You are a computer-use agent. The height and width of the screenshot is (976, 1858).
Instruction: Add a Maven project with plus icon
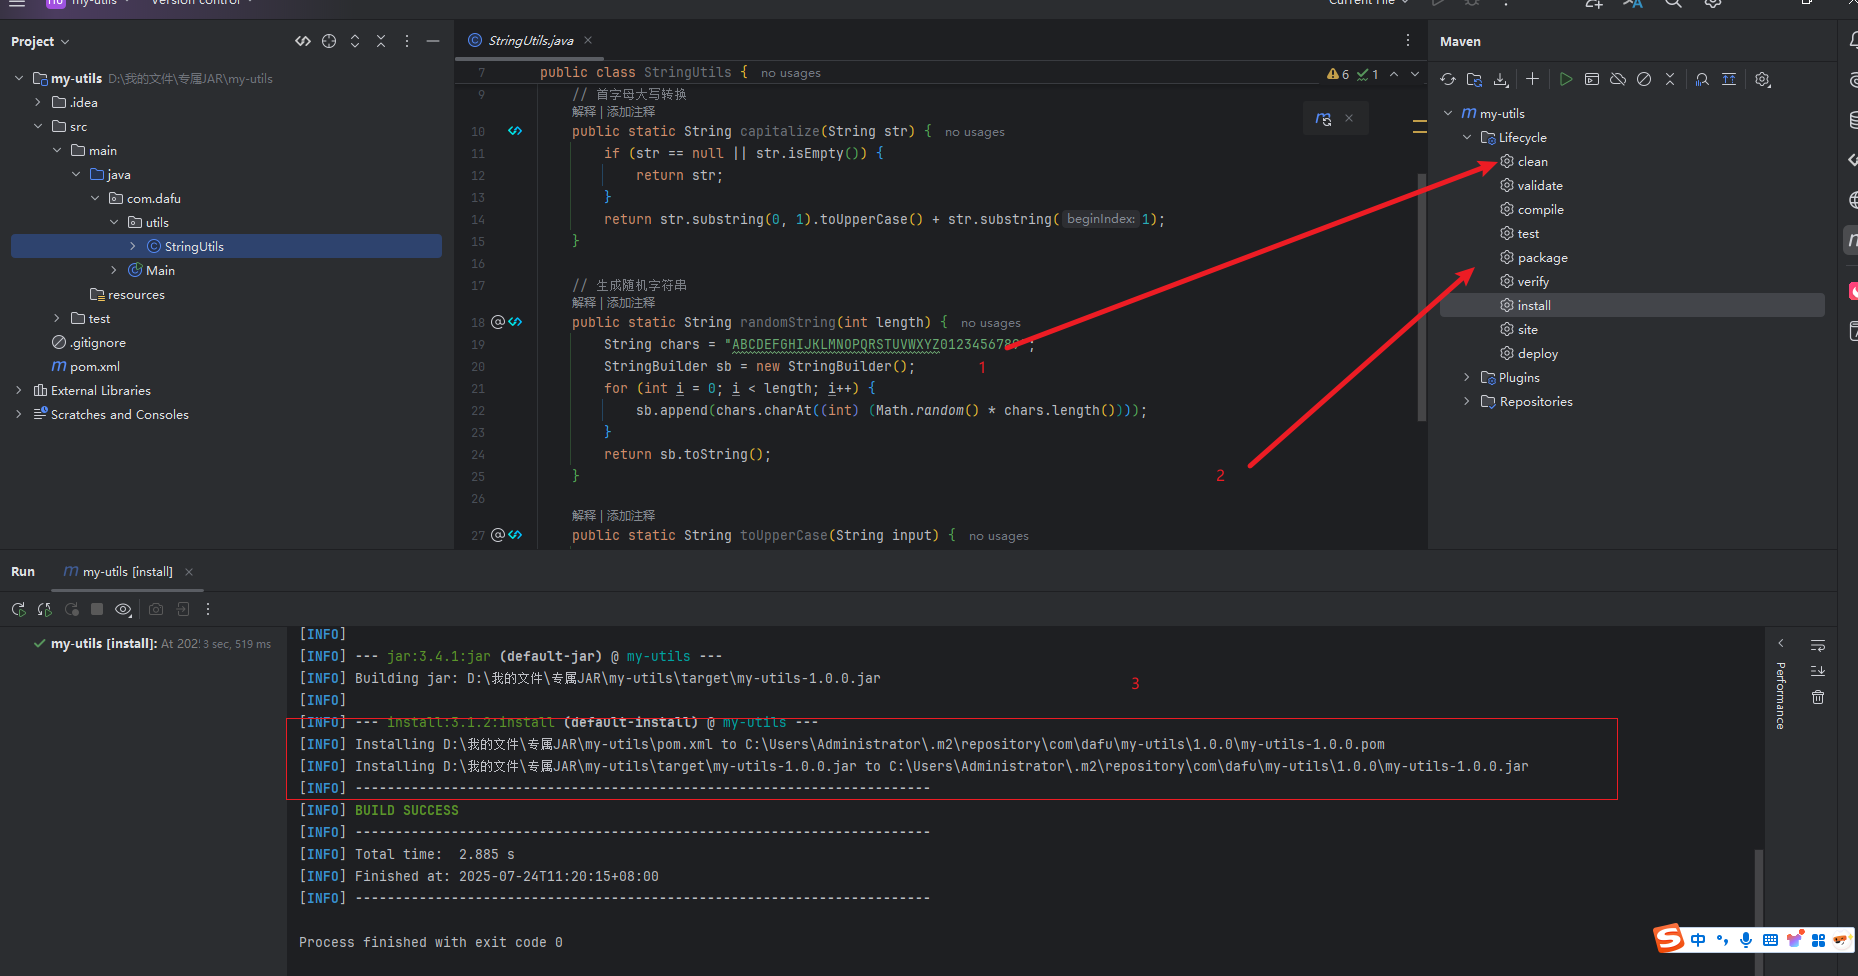coord(1532,79)
